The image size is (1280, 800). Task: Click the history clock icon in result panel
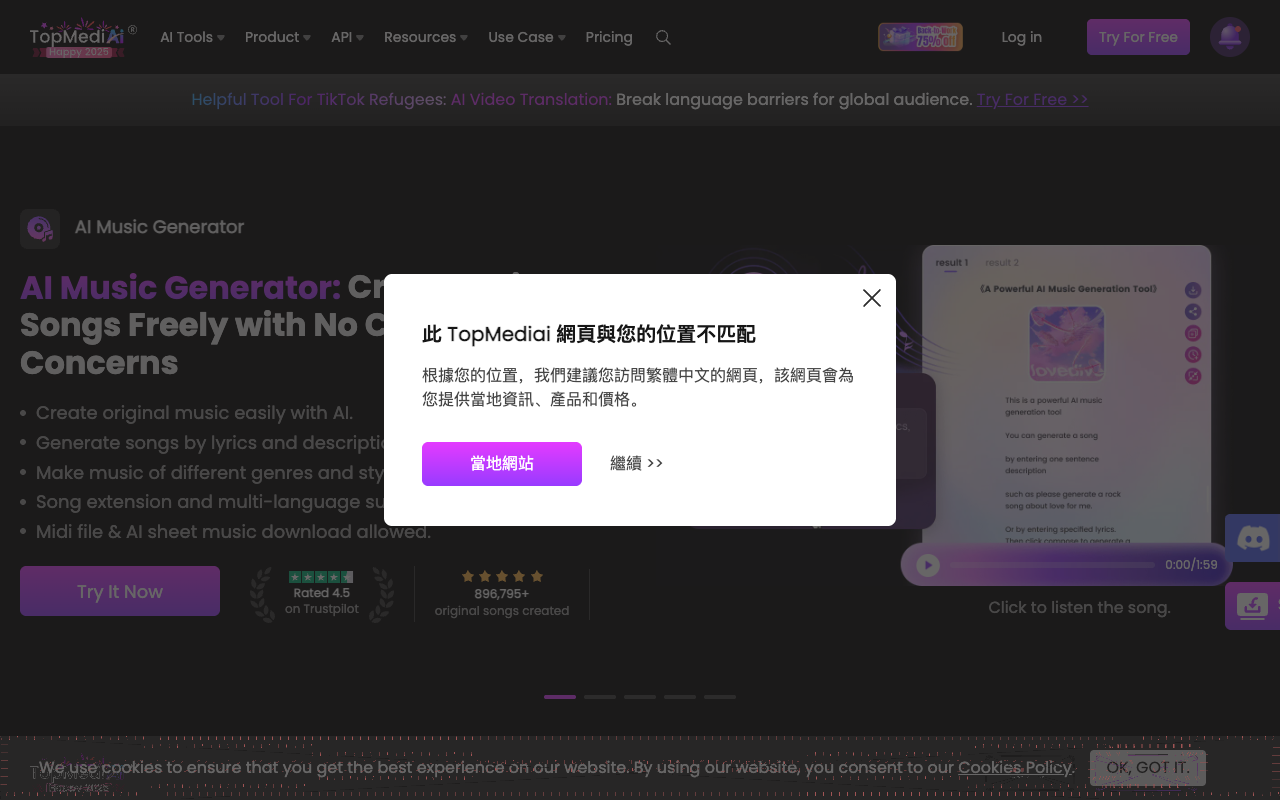tap(1193, 355)
